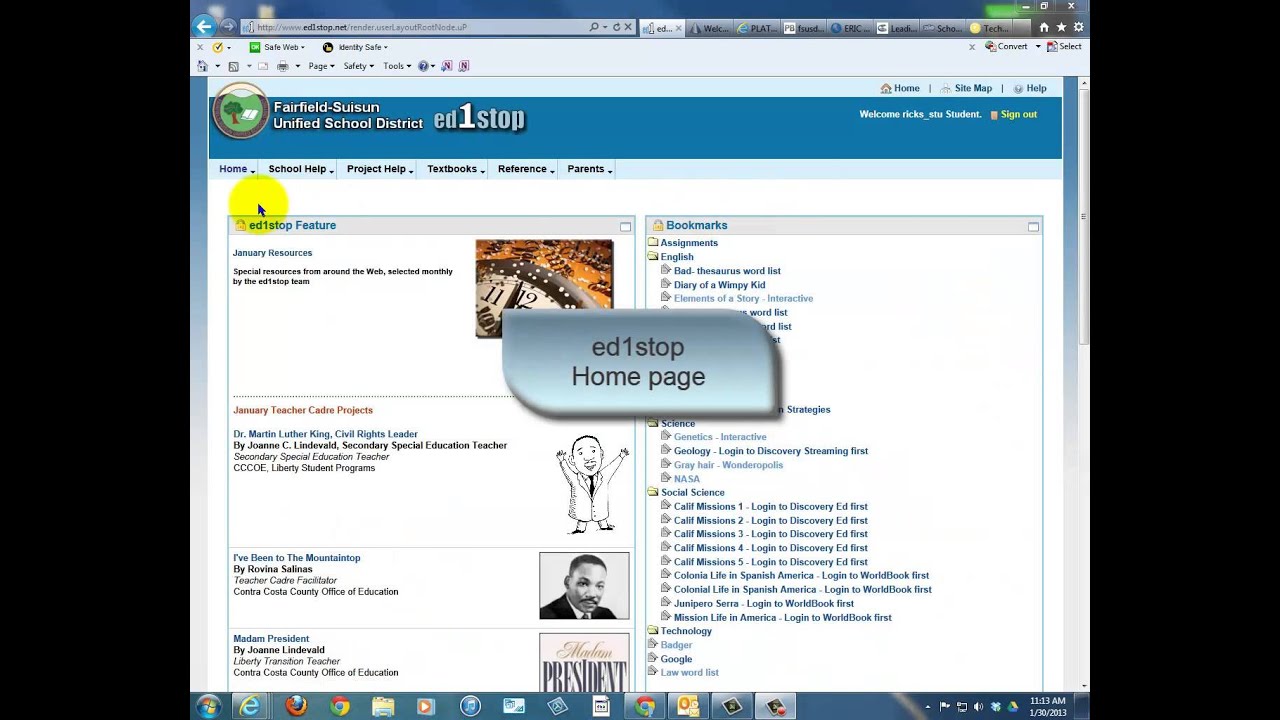Open Outlook from the taskbar

tap(688, 706)
